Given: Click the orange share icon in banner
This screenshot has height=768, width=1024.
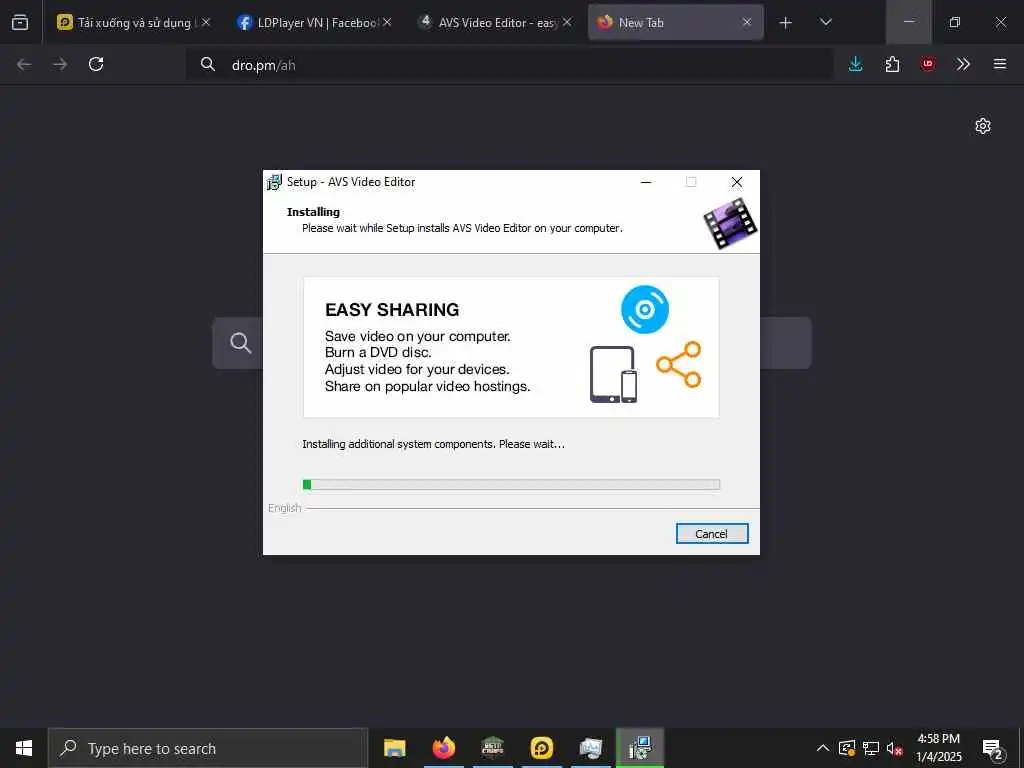Looking at the screenshot, I should 679,364.
